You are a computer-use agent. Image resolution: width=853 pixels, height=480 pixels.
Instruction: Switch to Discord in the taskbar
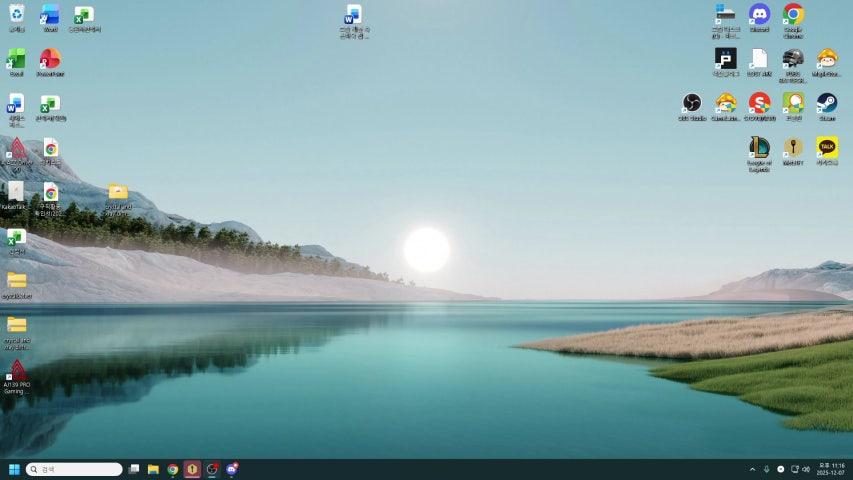pos(232,469)
